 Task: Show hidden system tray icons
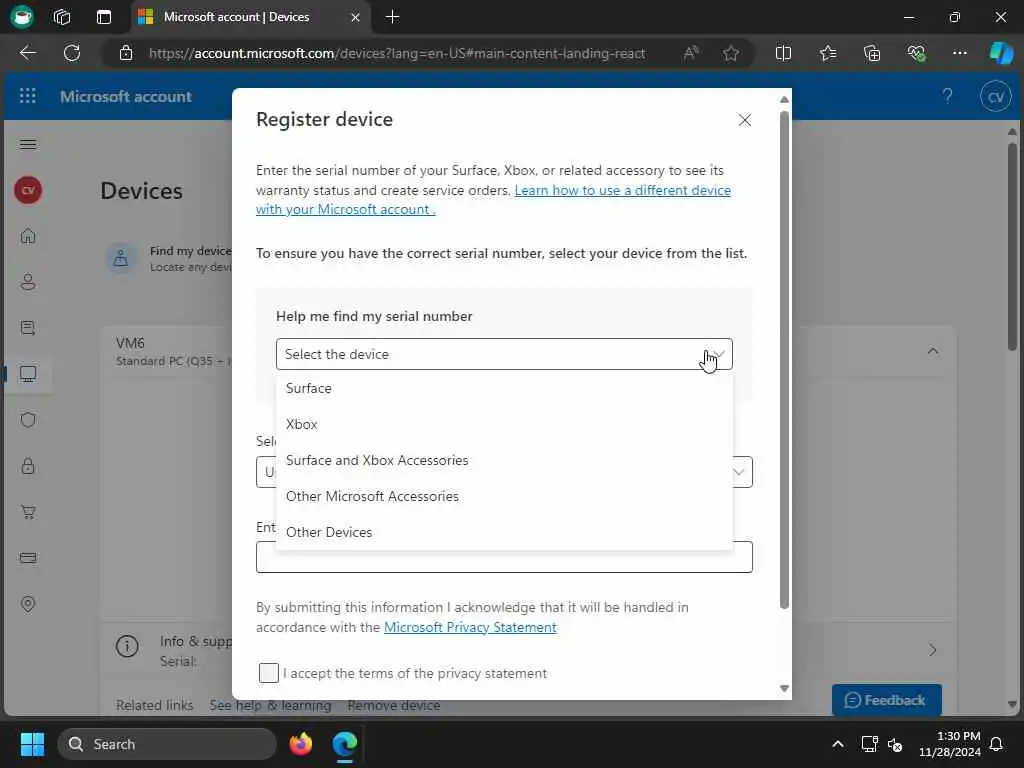pos(838,744)
